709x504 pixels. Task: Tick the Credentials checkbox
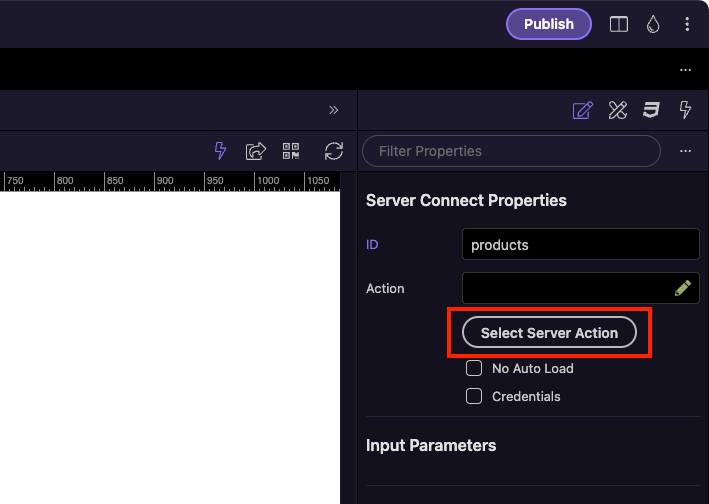click(475, 396)
